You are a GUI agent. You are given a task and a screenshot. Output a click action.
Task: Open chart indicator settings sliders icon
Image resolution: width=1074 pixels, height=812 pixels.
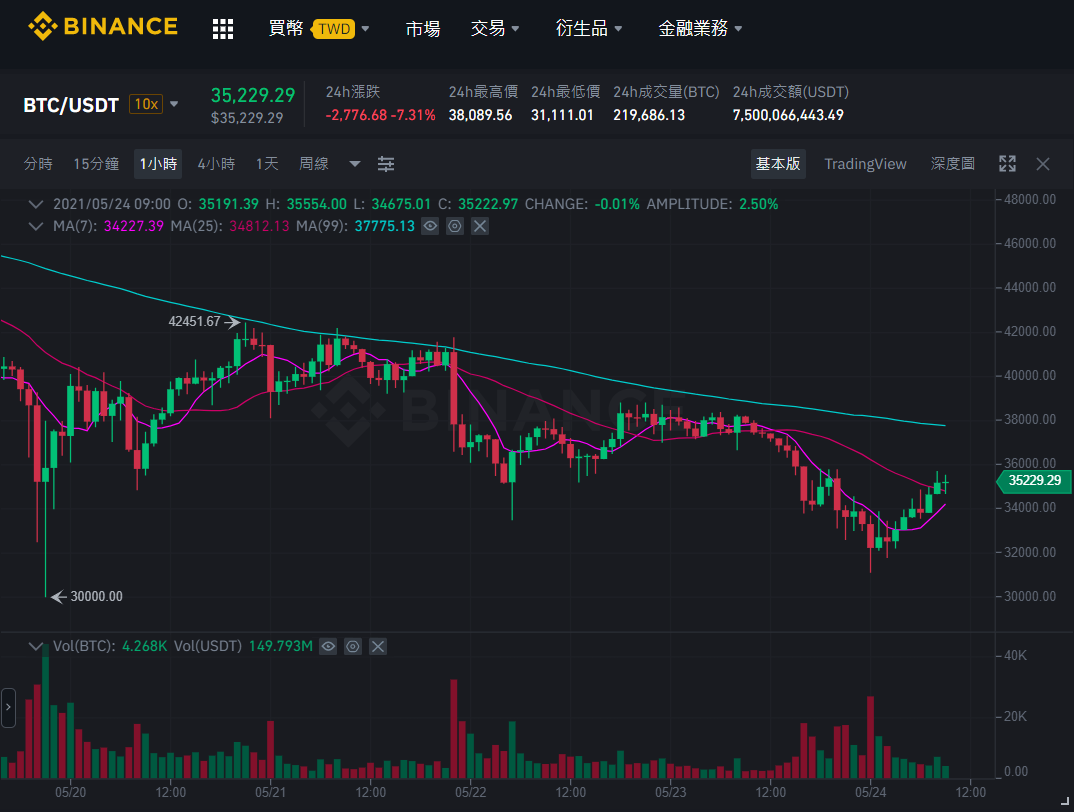pos(386,164)
